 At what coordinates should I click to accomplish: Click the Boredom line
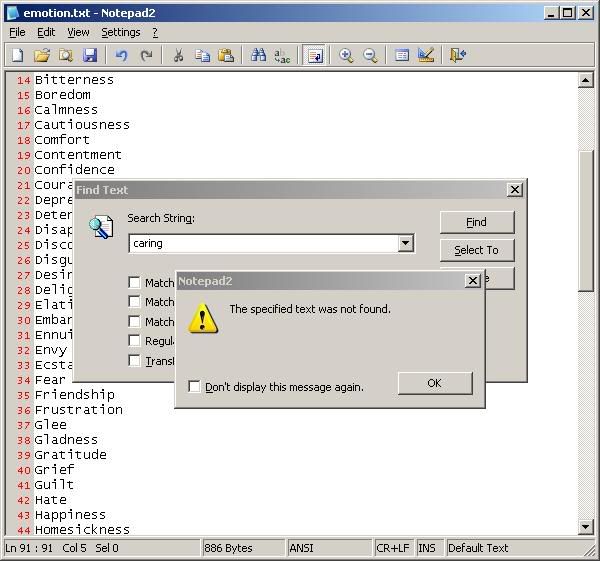tap(63, 95)
